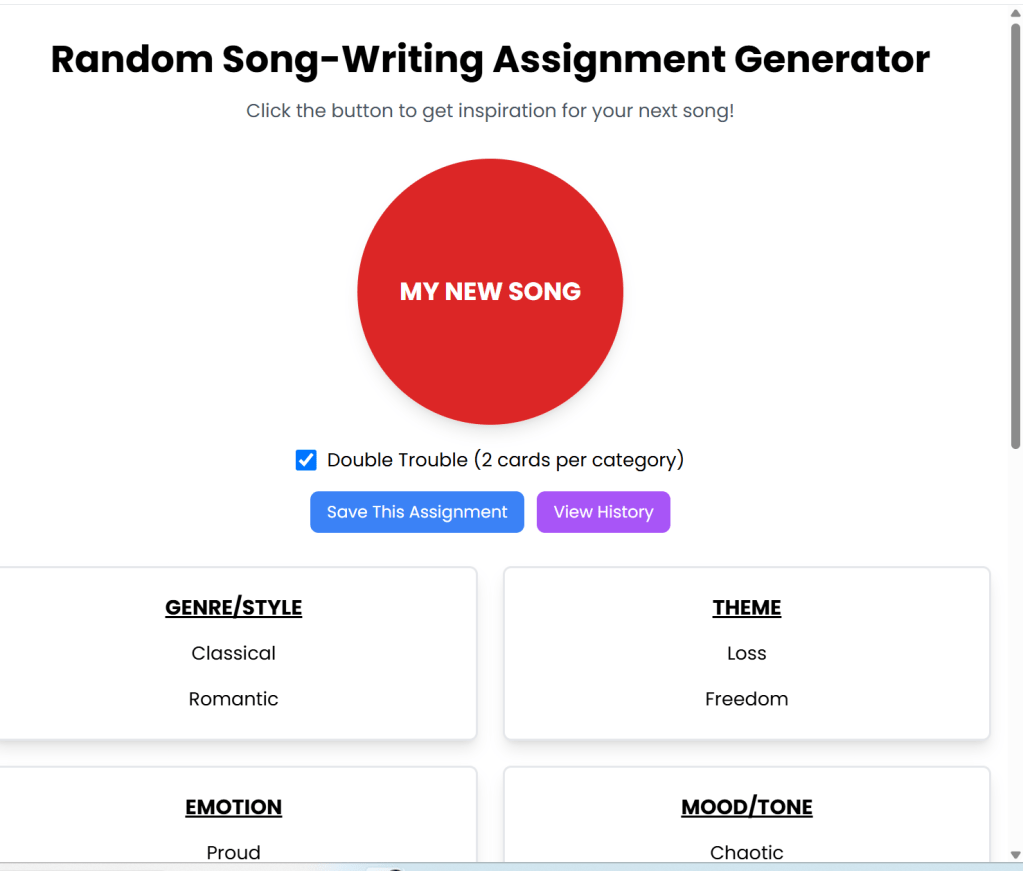Select the Classical genre entry
The image size is (1023, 871).
coord(233,653)
